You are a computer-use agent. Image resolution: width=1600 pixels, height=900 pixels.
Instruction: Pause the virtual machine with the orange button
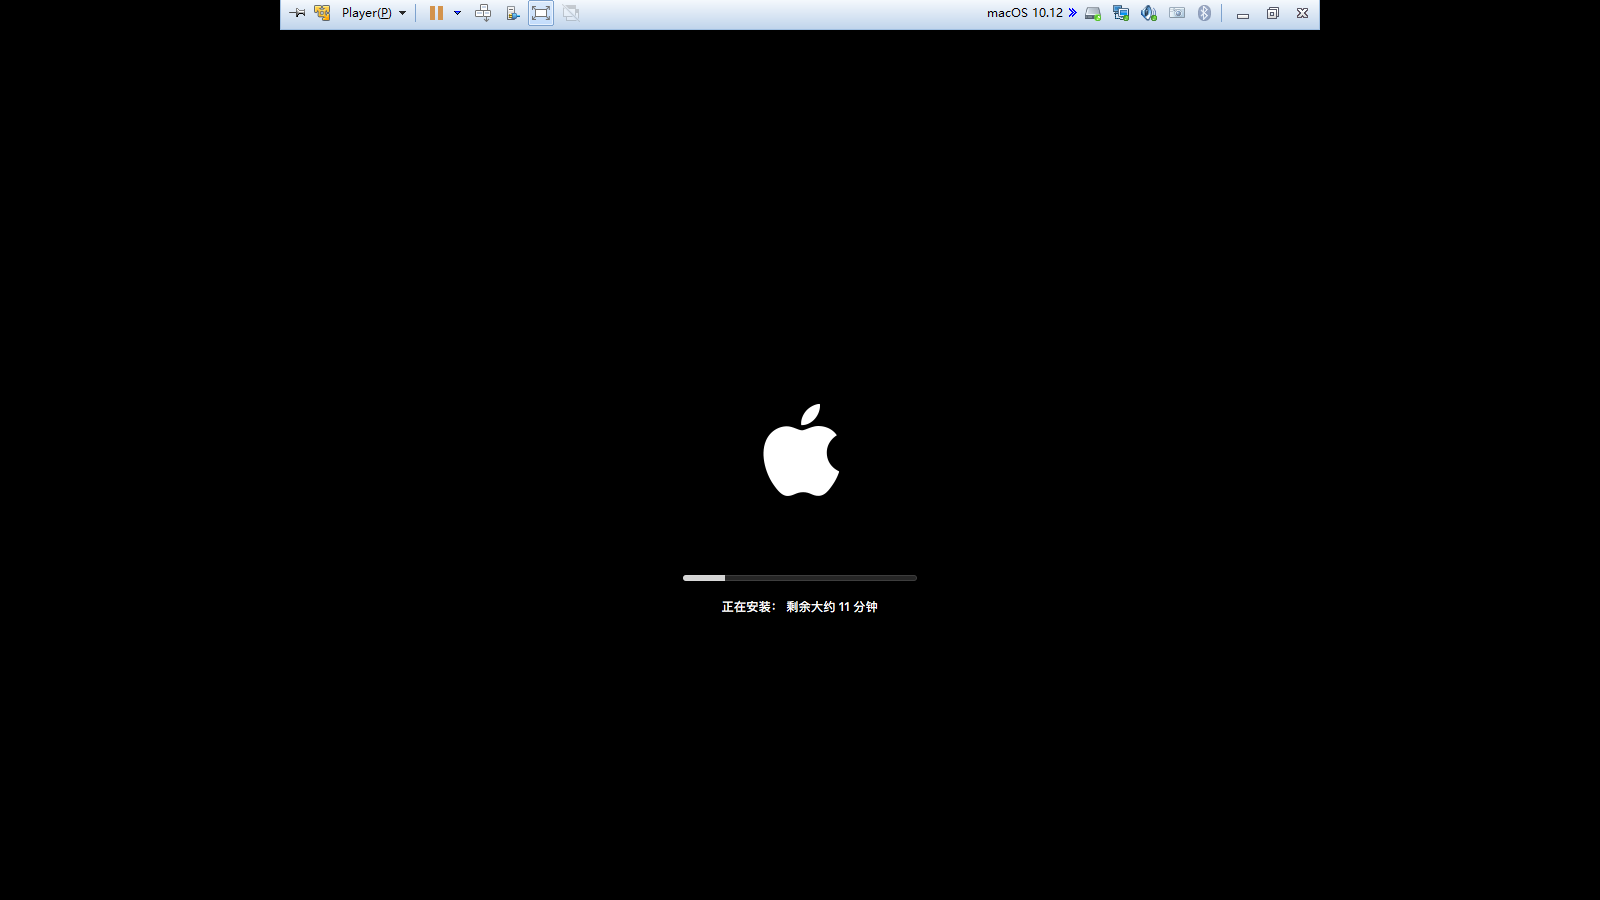tap(436, 13)
